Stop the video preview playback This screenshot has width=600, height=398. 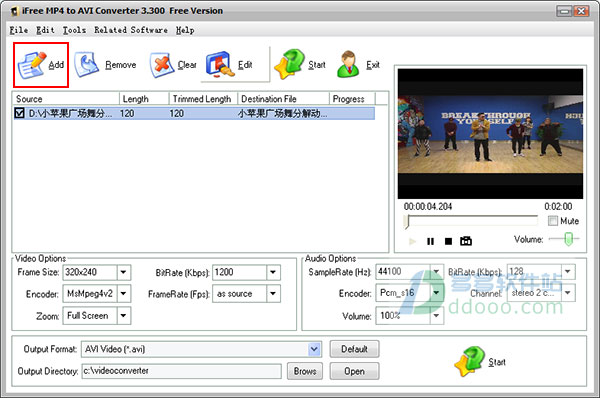(448, 241)
